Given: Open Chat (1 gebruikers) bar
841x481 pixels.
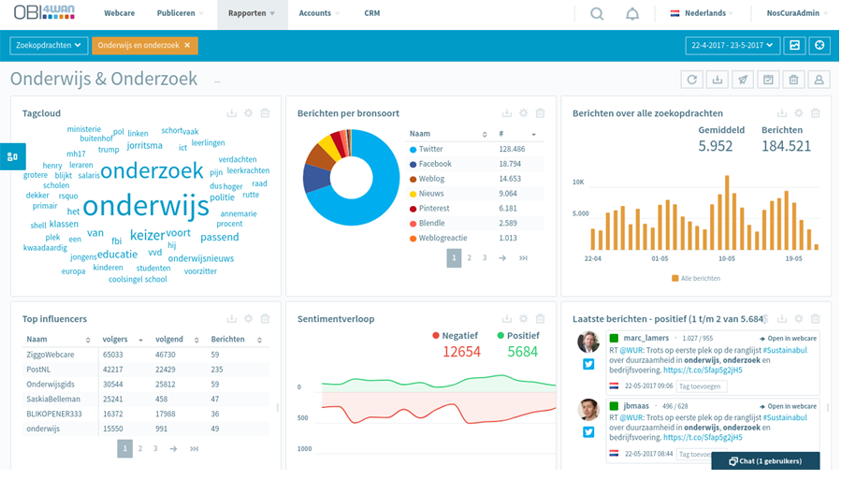Looking at the screenshot, I should click(765, 461).
